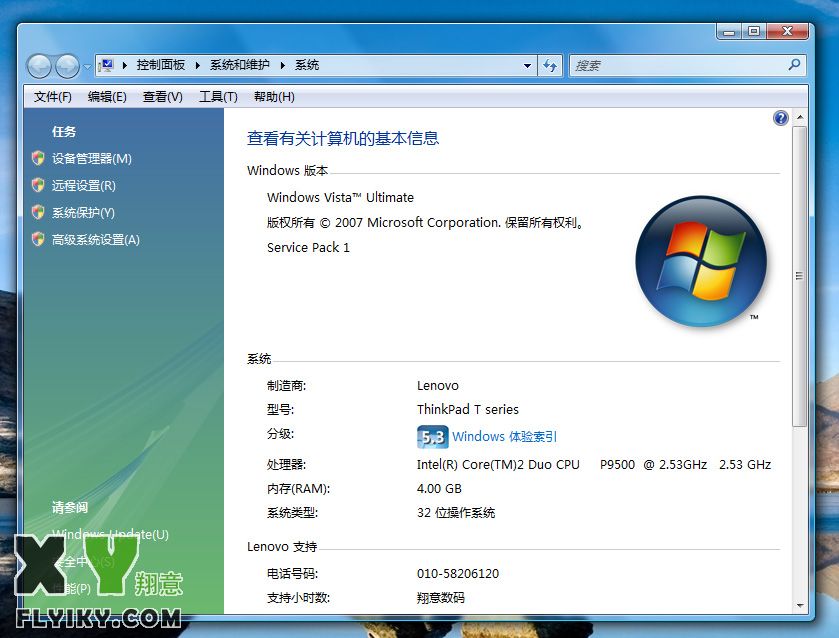The height and width of the screenshot is (638, 839).
Task: Click the shield icon beside 设备管理器
Action: pyautogui.click(x=38, y=158)
